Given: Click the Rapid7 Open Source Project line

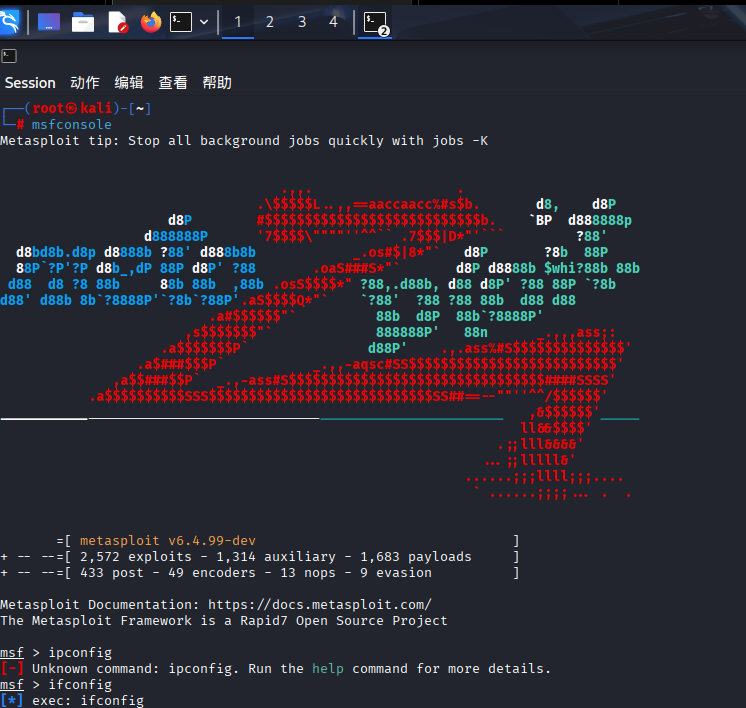Looking at the screenshot, I should coord(224,621).
